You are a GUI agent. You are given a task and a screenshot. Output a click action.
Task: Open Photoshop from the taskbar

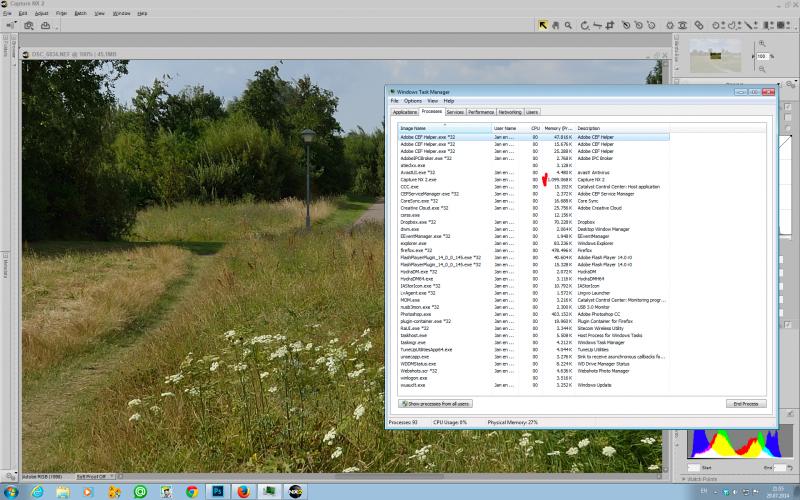click(218, 491)
